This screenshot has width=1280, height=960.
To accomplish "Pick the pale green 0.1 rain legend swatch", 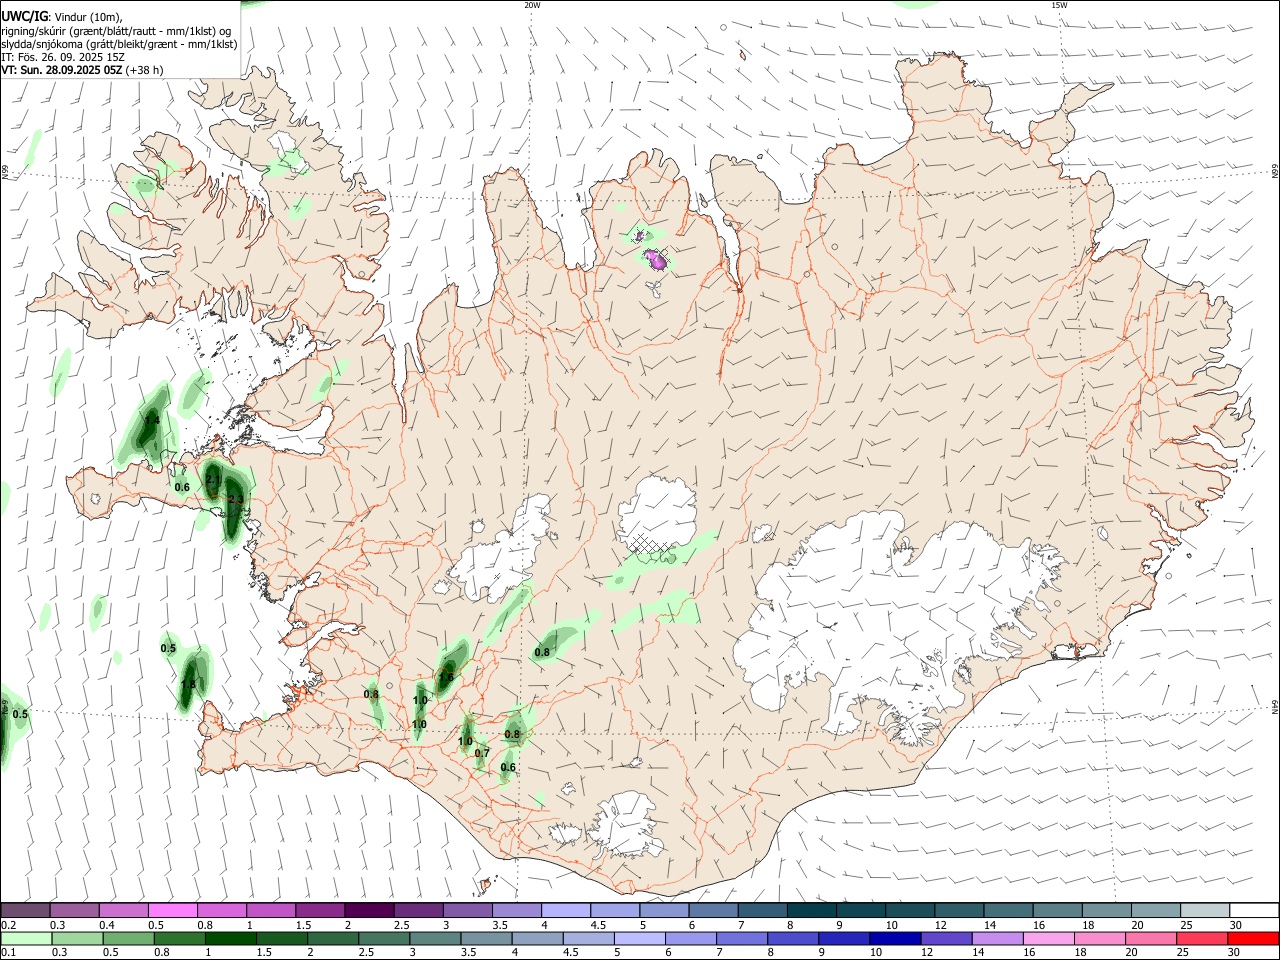I will 26,938.
